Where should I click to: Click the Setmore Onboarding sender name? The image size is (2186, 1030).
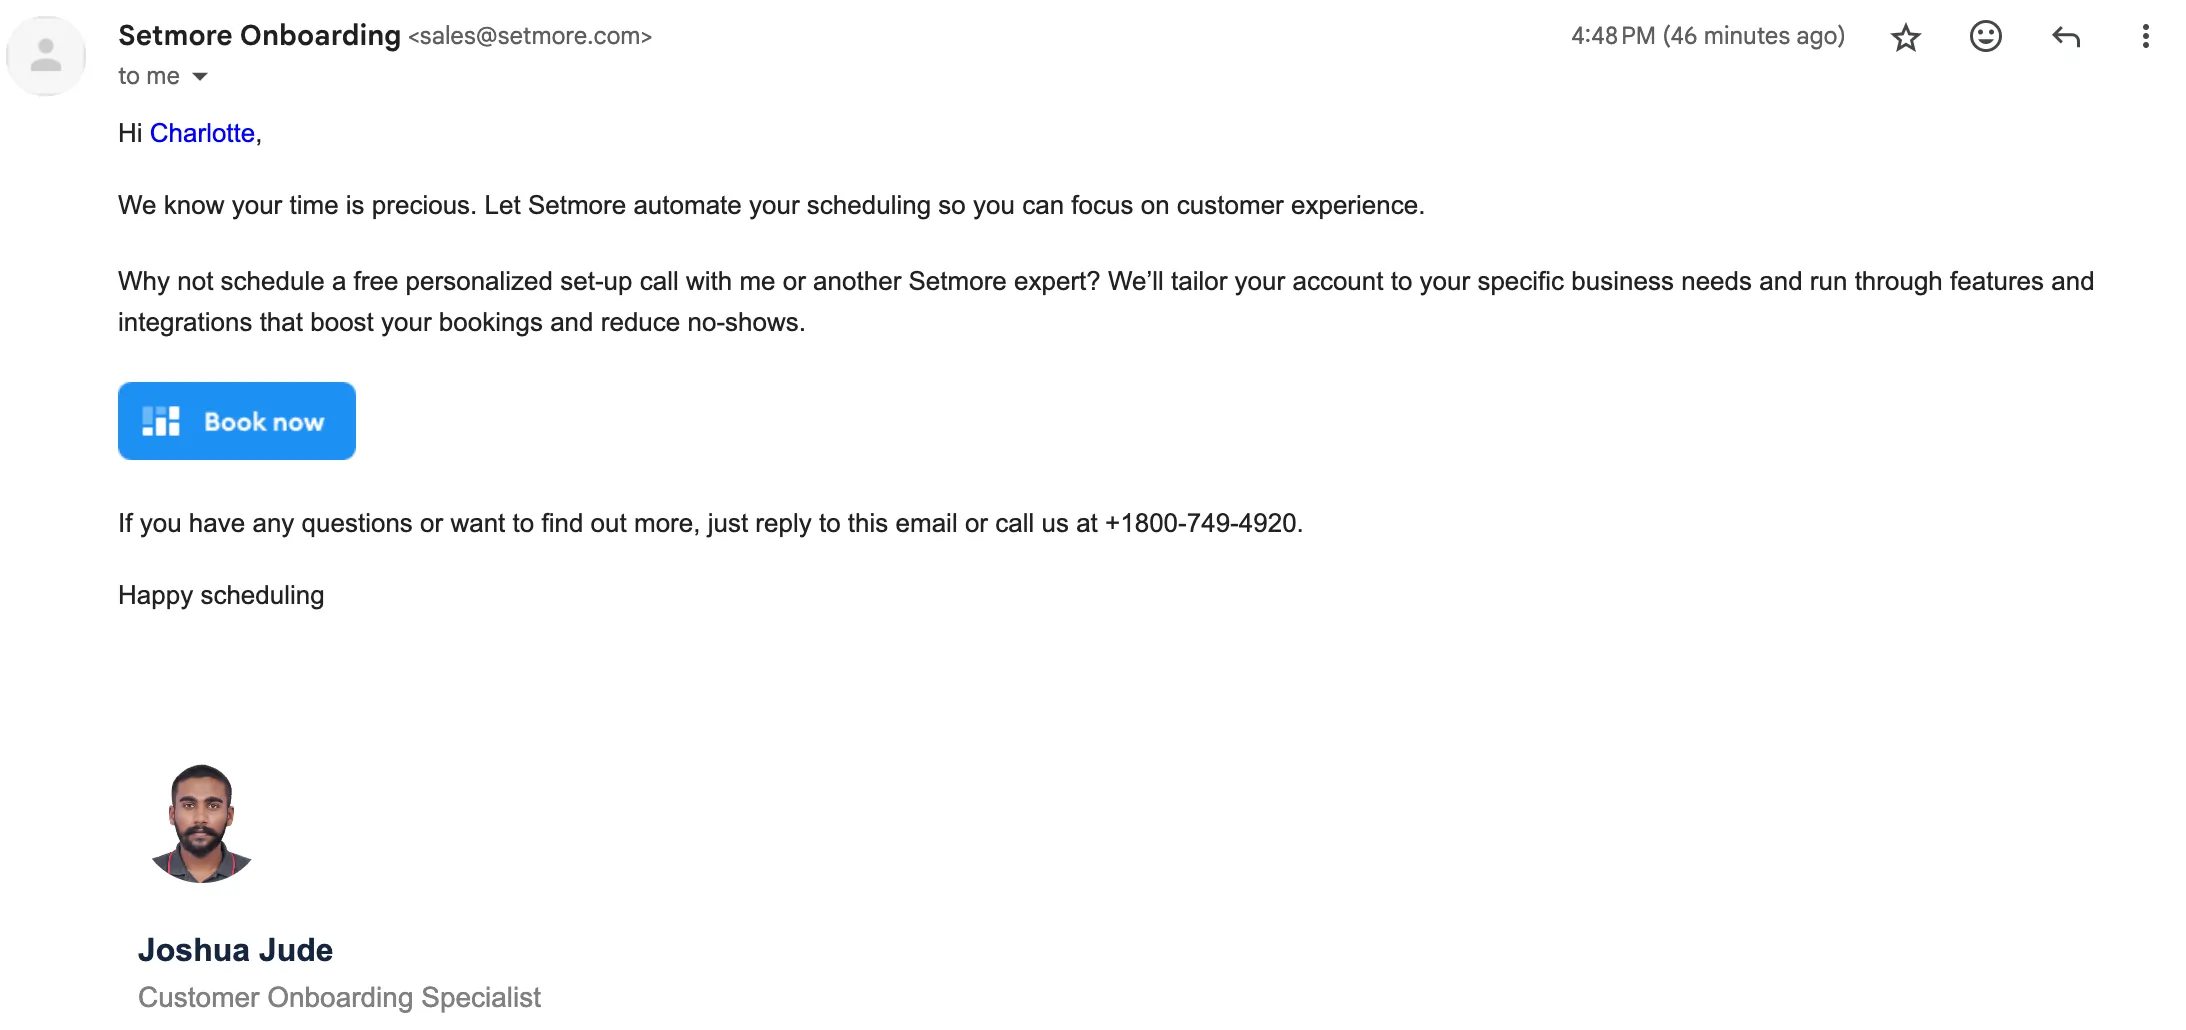click(x=259, y=35)
